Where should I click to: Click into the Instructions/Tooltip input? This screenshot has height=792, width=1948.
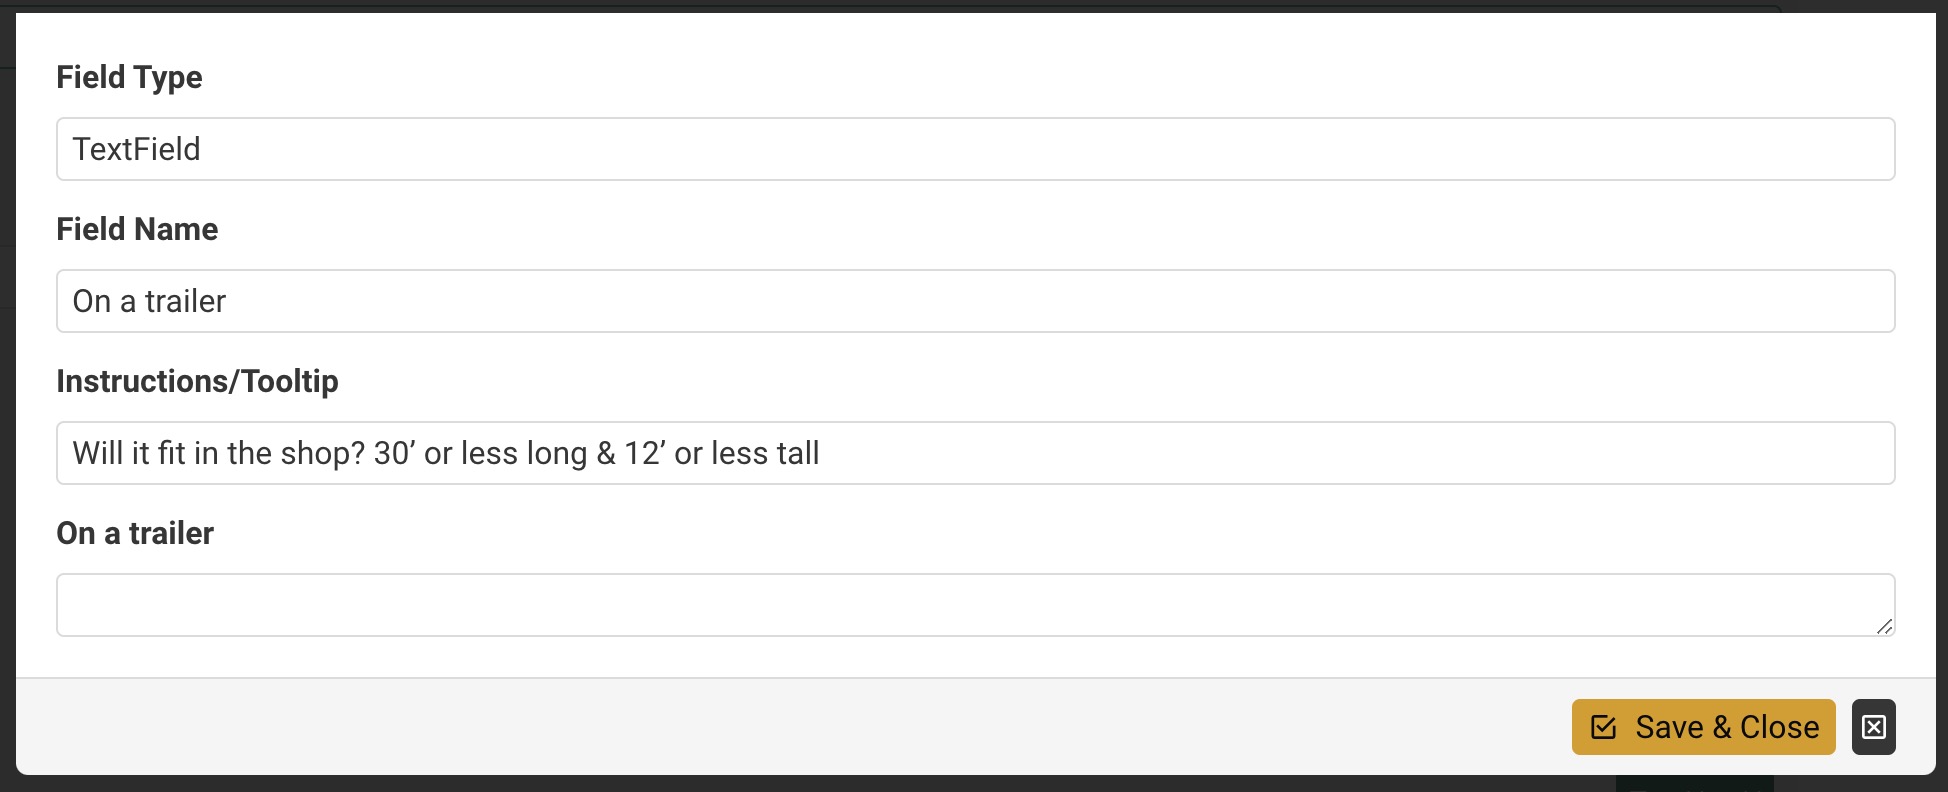(1300, 453)
